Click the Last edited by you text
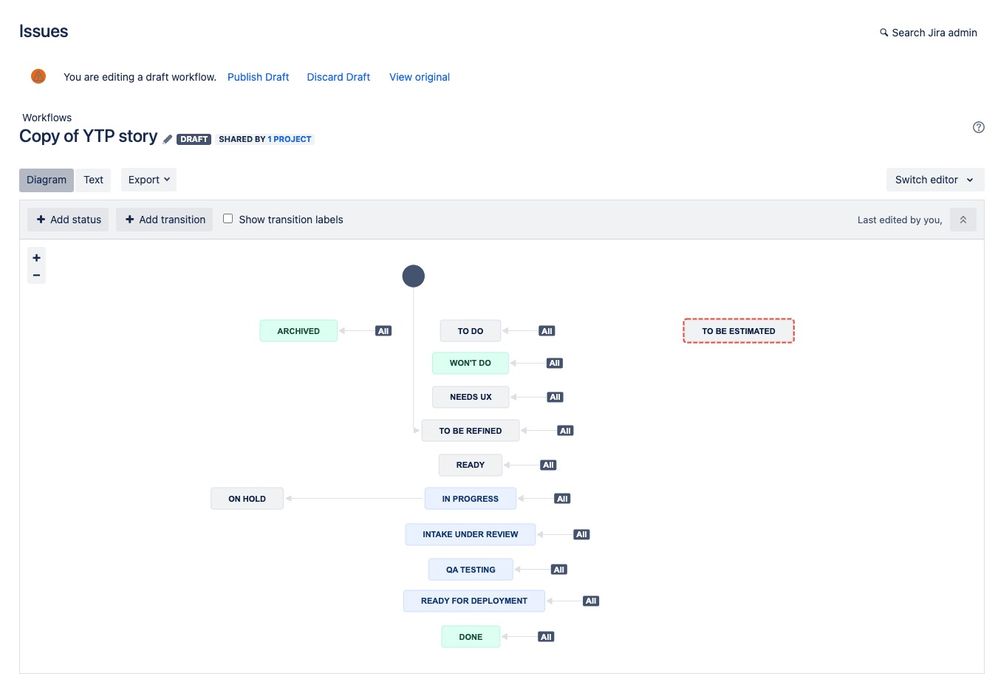Screen dimensions: 998x691 pos(899,220)
